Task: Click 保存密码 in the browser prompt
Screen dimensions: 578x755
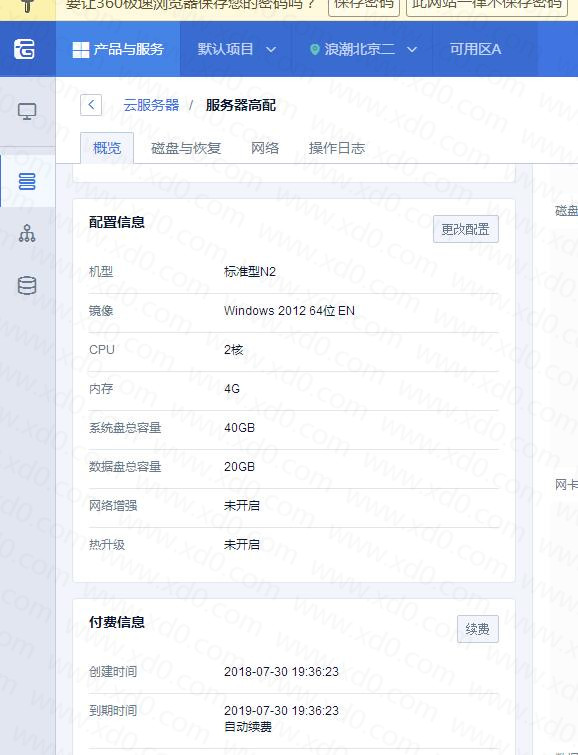Action: (x=364, y=6)
